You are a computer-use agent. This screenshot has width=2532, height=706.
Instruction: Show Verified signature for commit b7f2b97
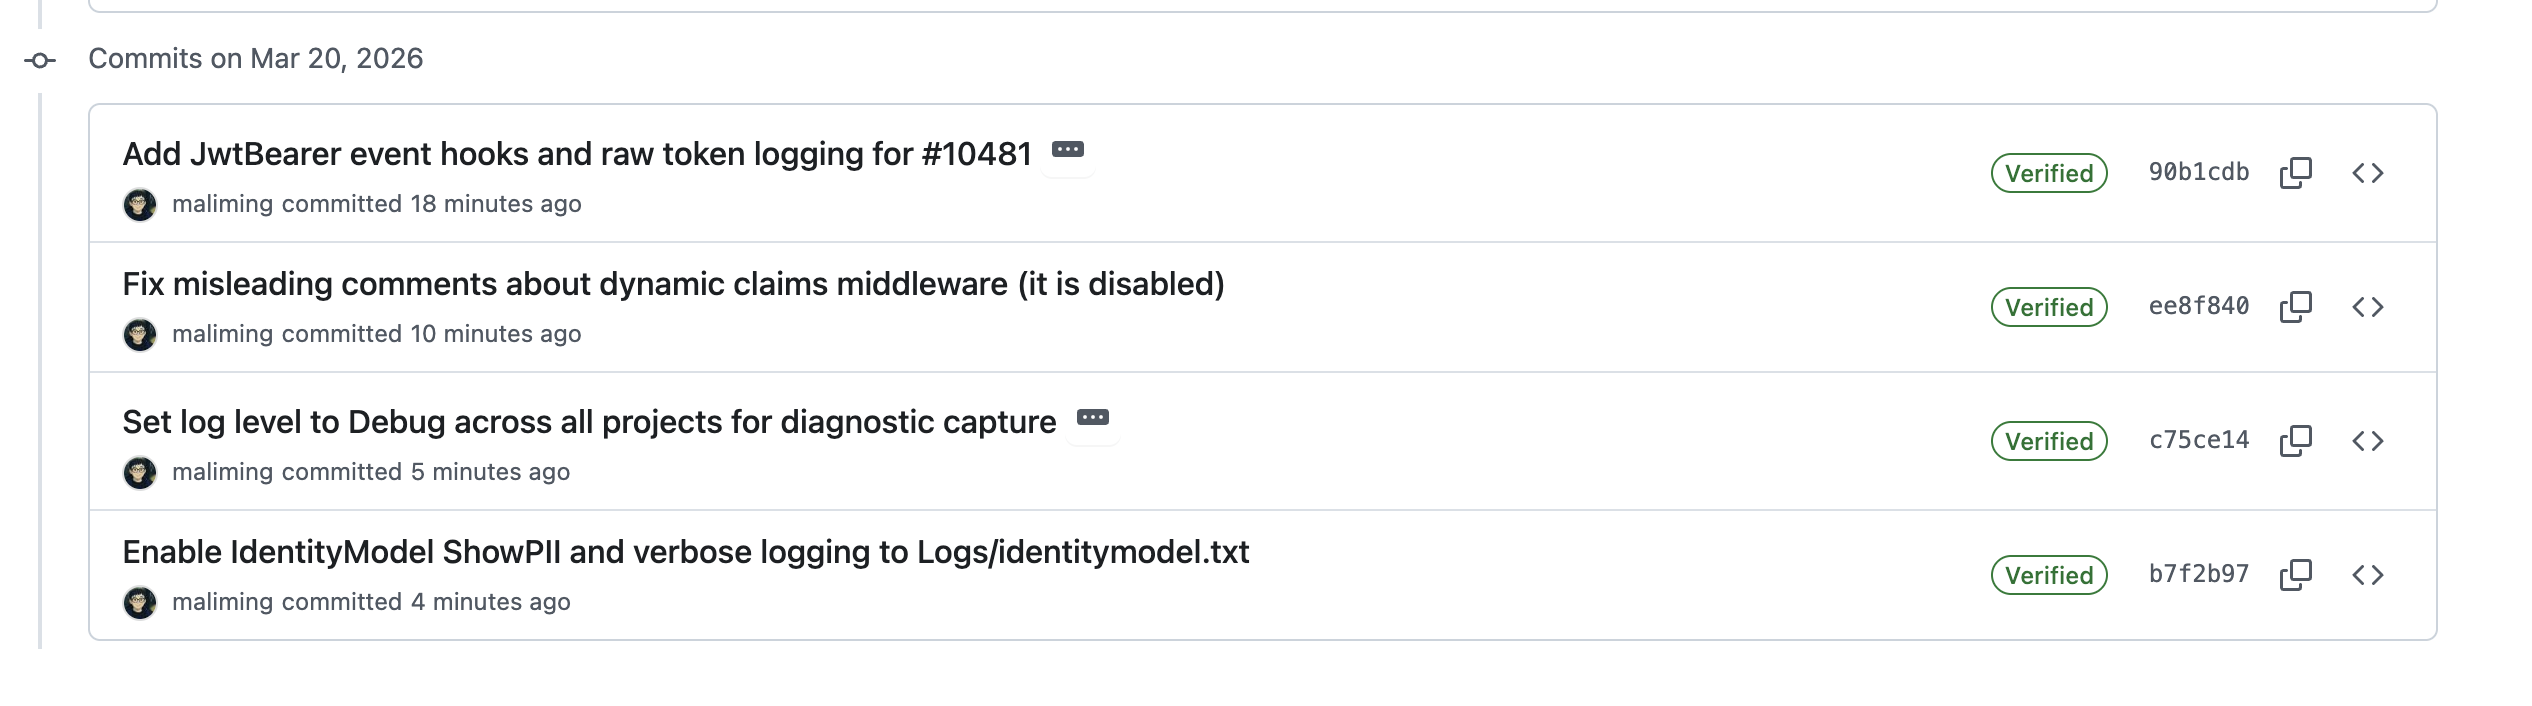(2048, 575)
